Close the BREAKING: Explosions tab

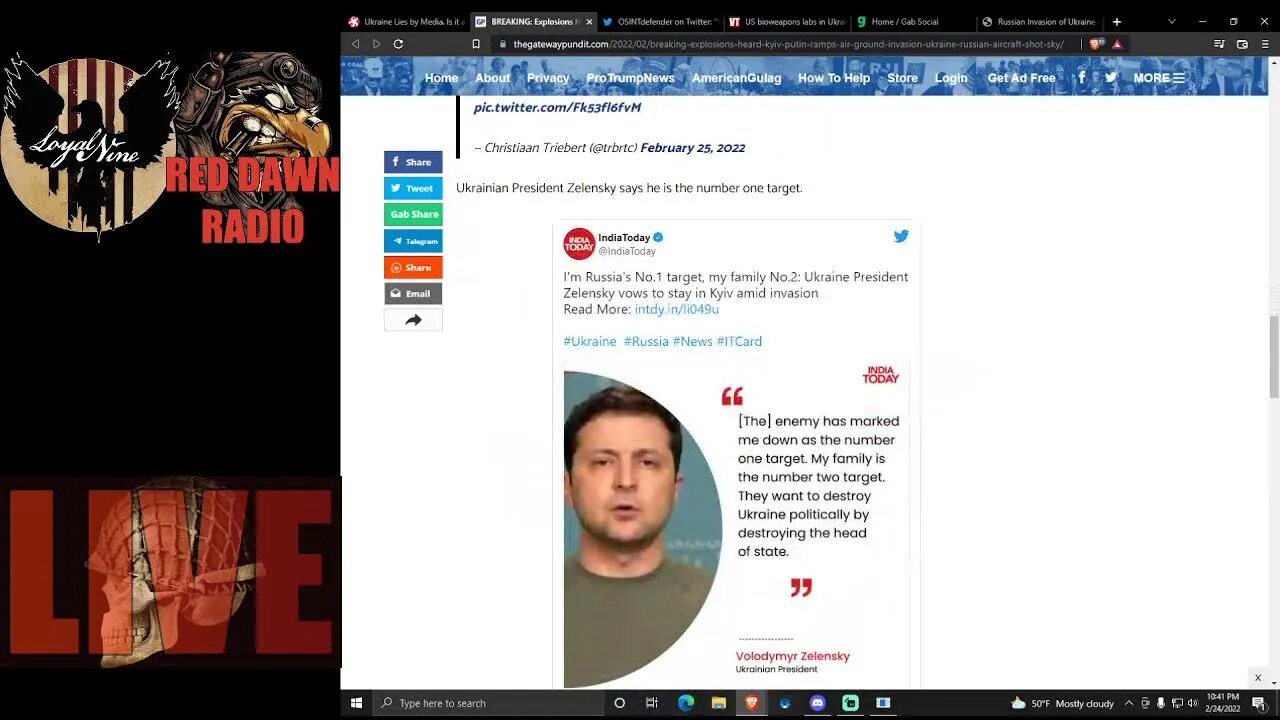589,21
